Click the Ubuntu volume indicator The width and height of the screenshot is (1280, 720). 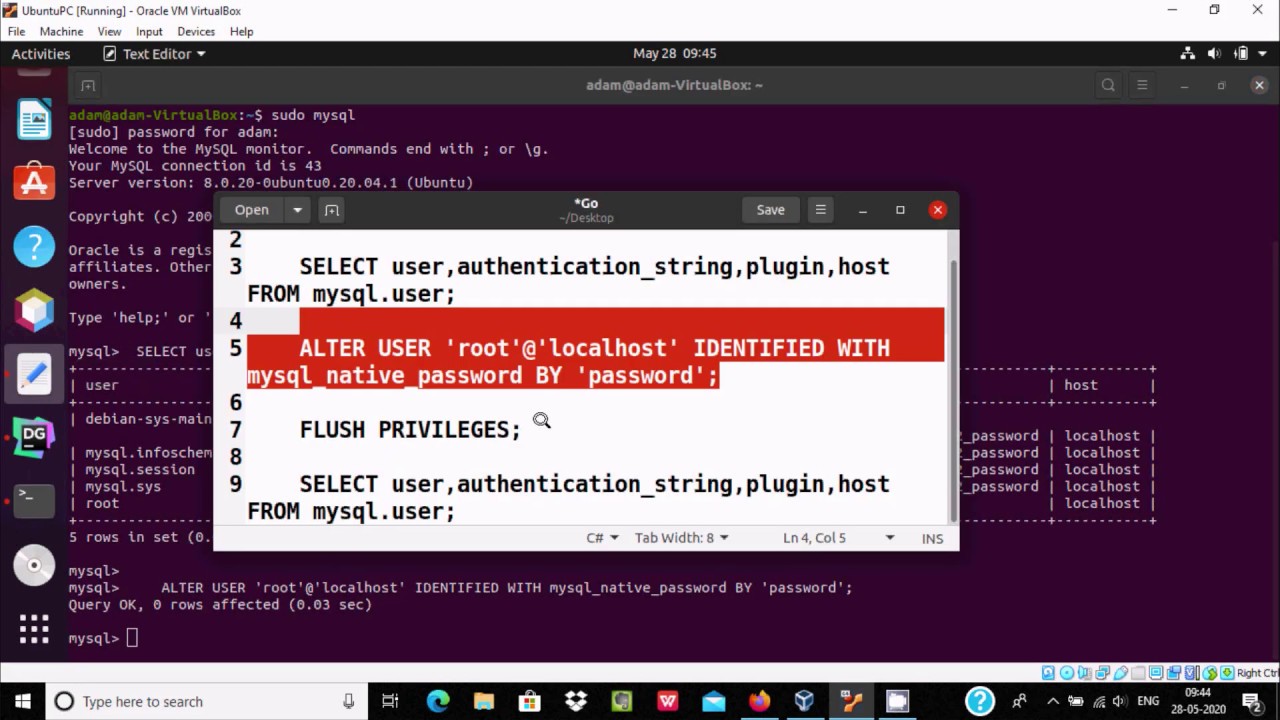pyautogui.click(x=1214, y=53)
